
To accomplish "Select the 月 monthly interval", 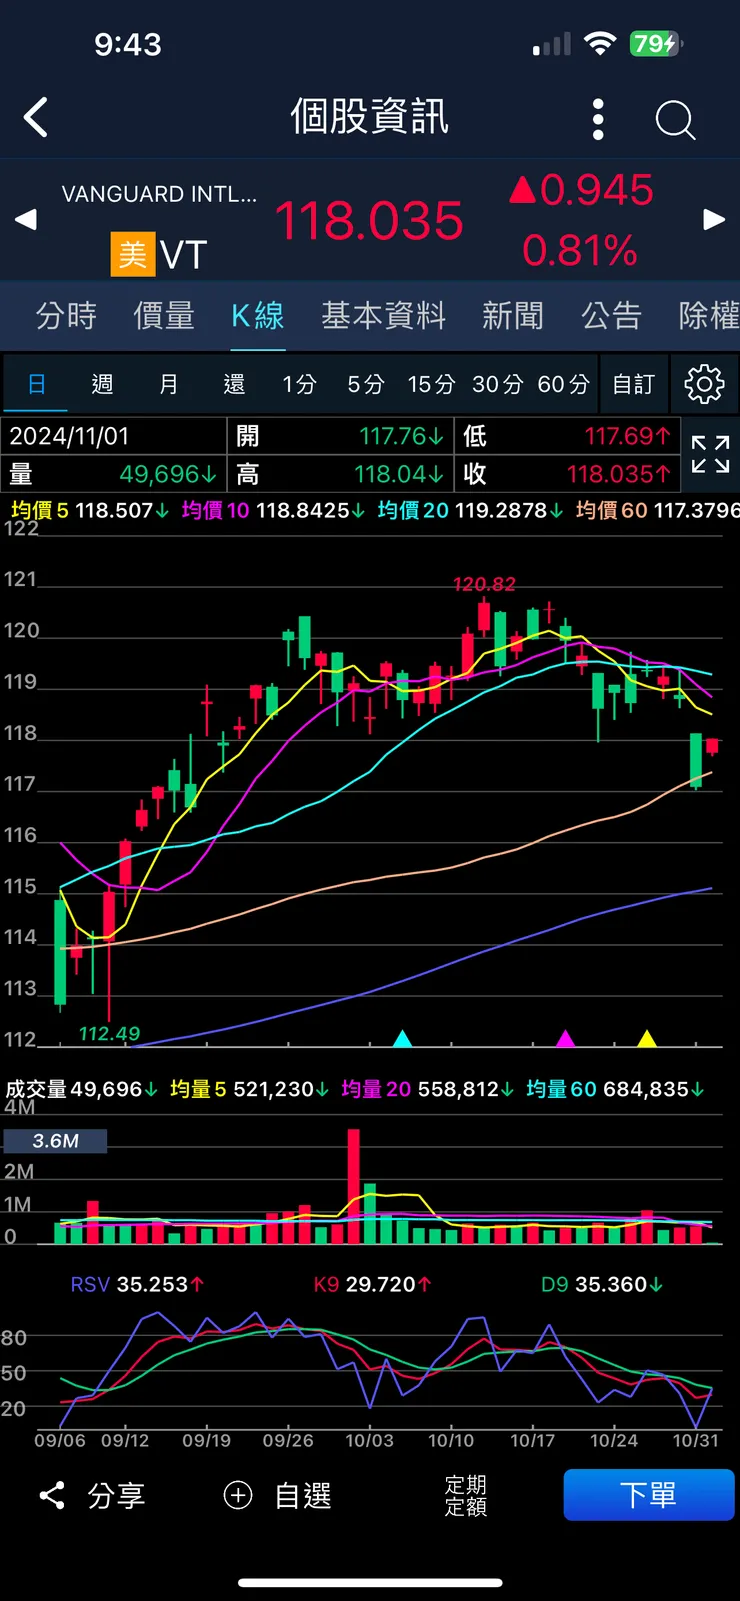I will (x=169, y=384).
